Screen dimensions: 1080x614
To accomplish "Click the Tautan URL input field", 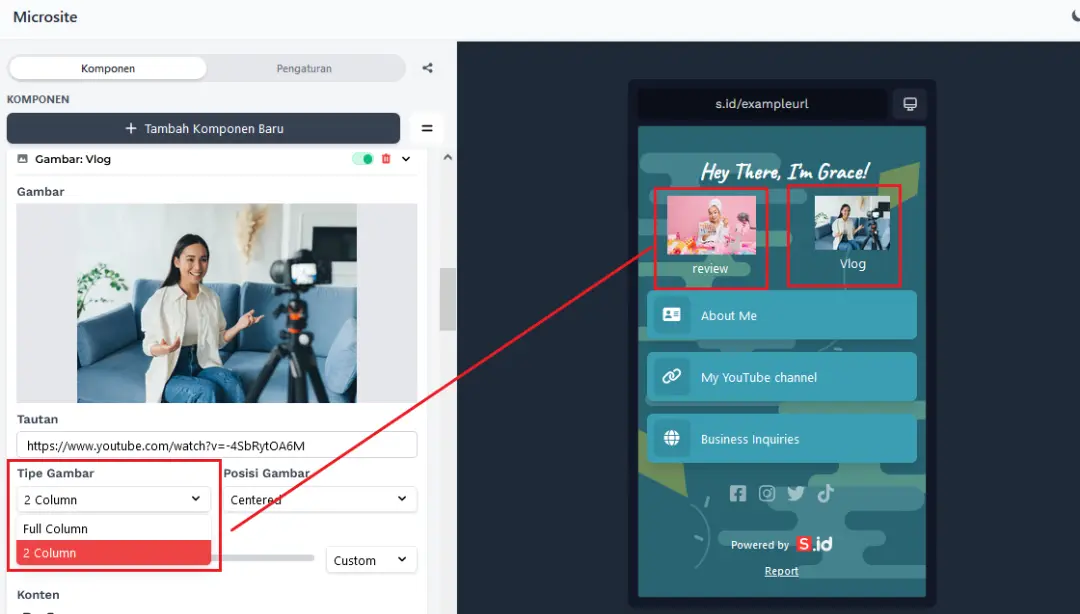I will (216, 446).
